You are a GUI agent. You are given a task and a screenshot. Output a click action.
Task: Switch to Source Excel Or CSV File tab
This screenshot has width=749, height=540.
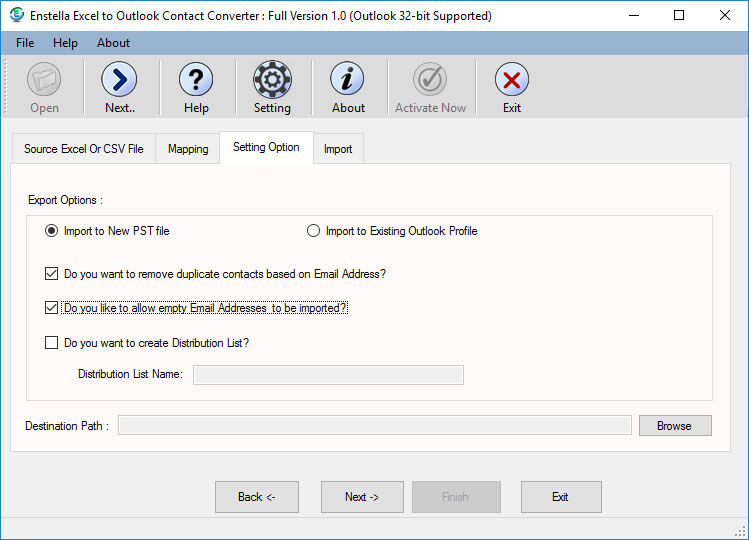[x=84, y=149]
